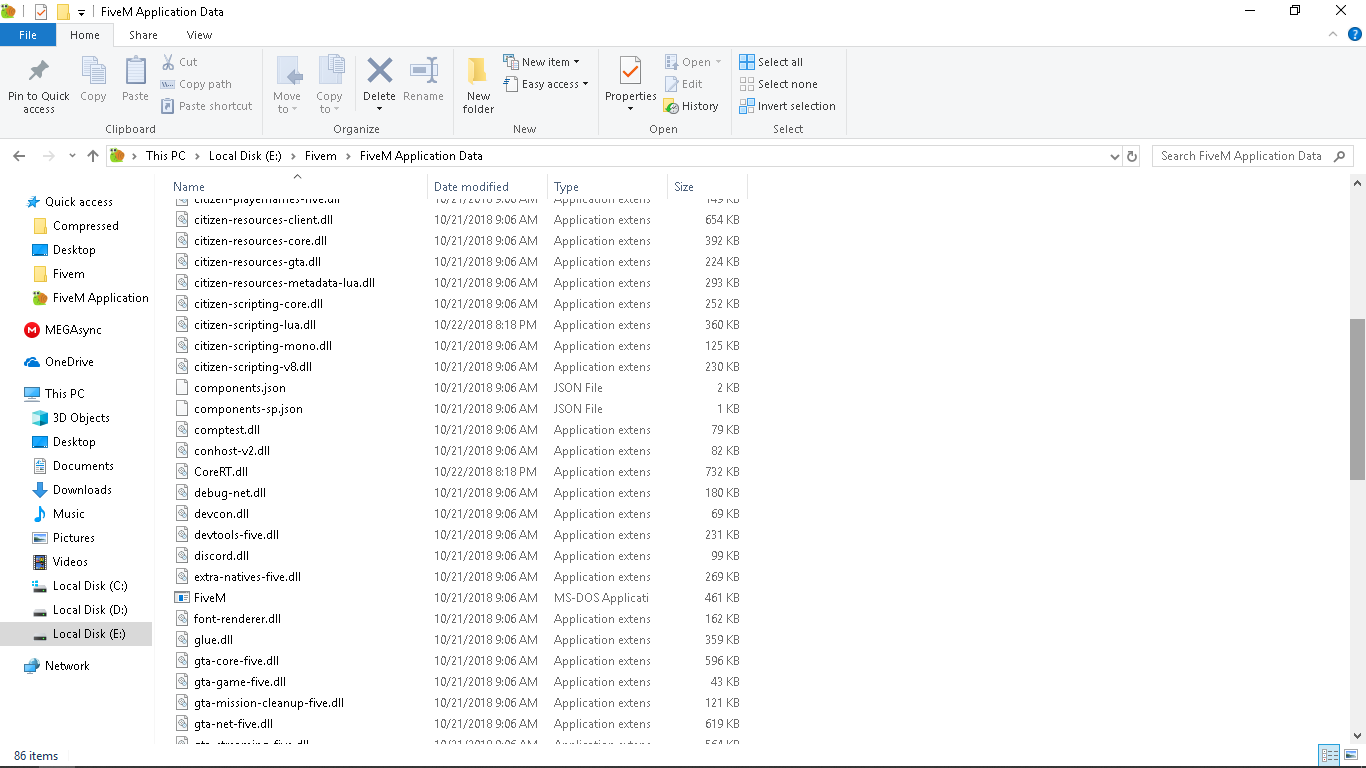Refresh the folder with the address bar icon
The width and height of the screenshot is (1366, 768).
[x=1132, y=156]
